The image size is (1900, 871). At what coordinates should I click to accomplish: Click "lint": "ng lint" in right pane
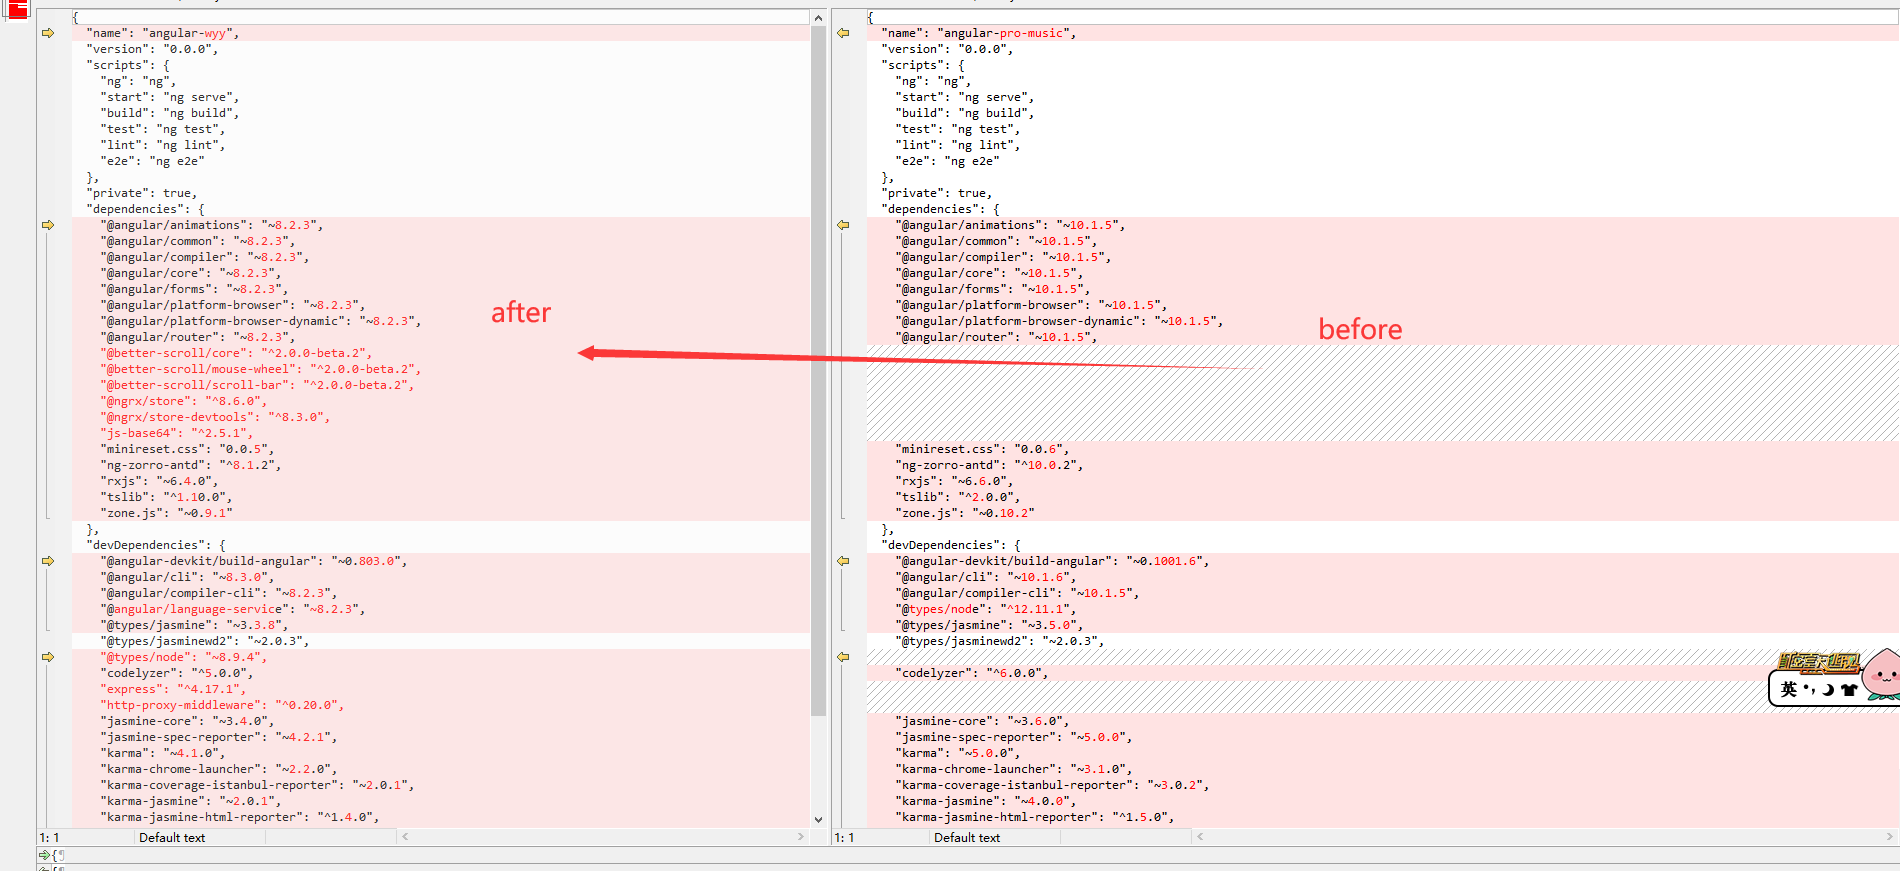click(x=957, y=145)
